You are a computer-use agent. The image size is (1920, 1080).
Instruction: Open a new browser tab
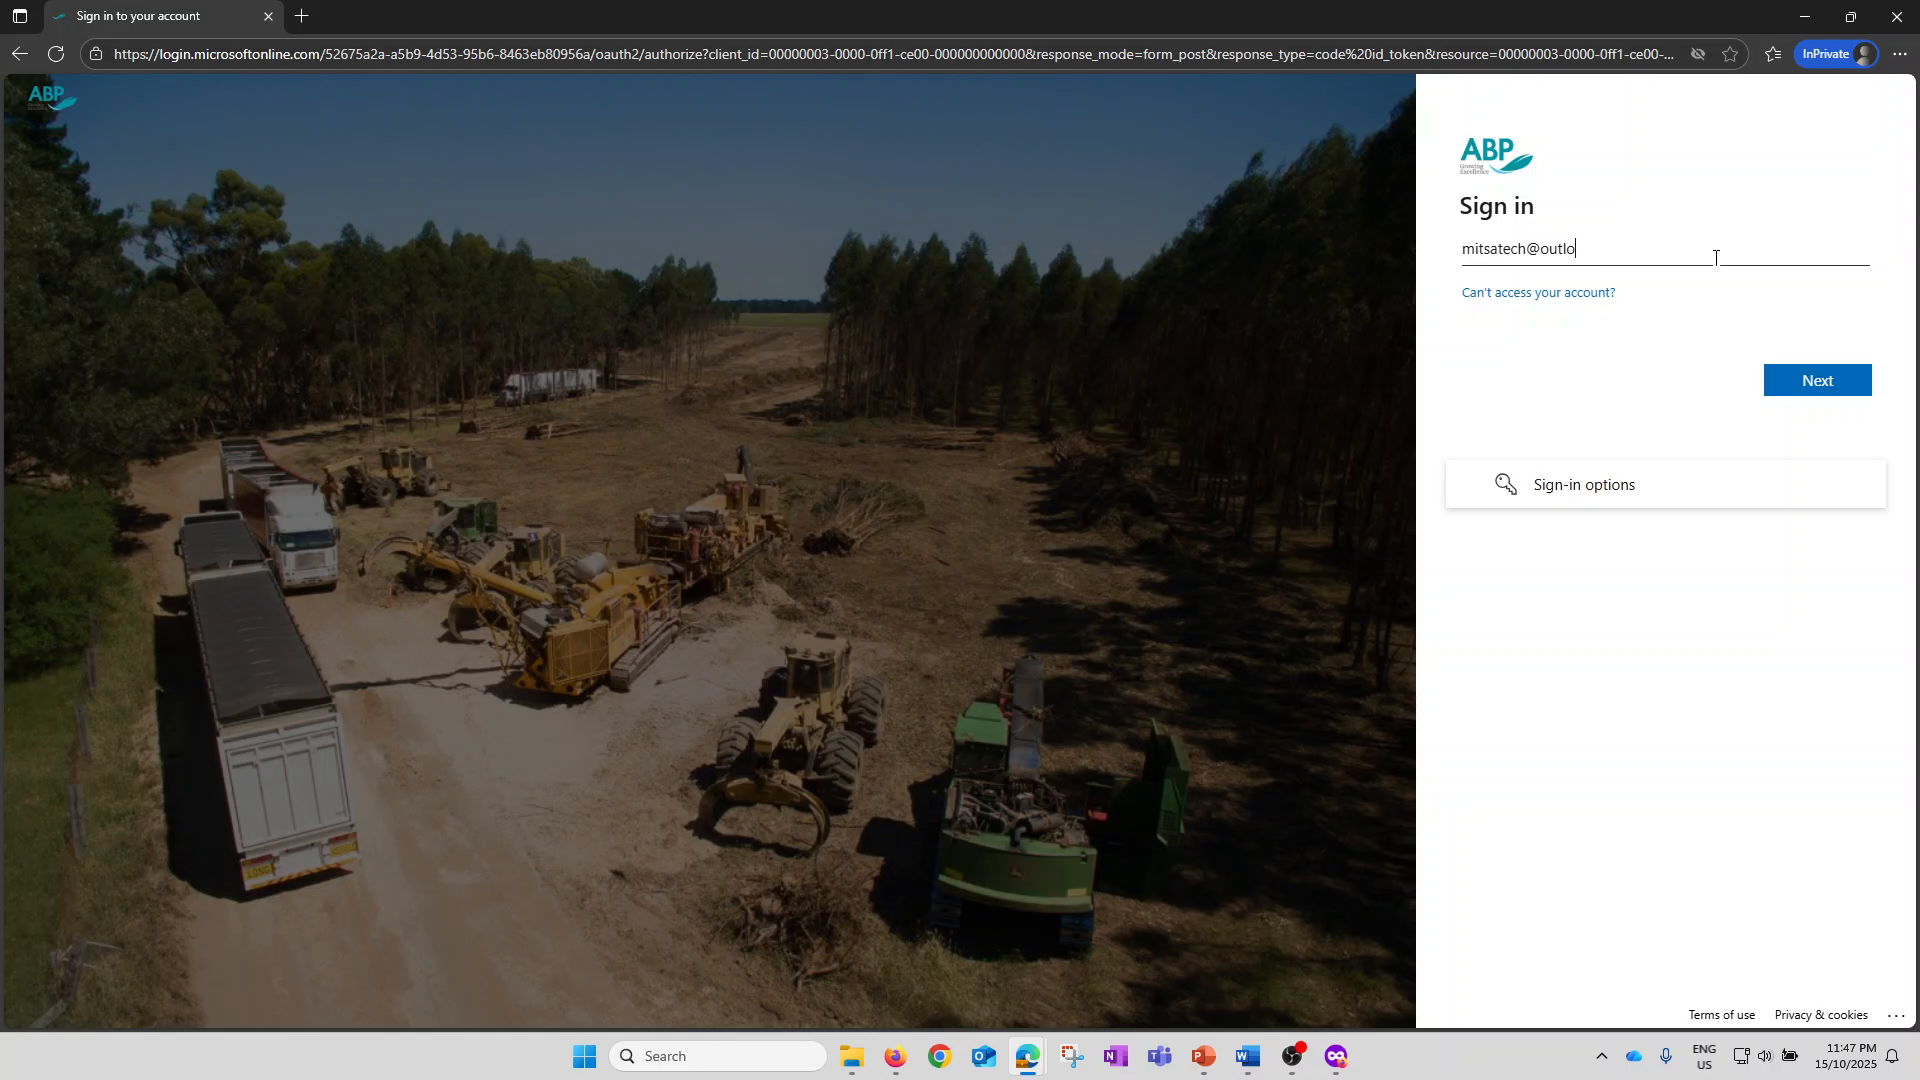[301, 16]
